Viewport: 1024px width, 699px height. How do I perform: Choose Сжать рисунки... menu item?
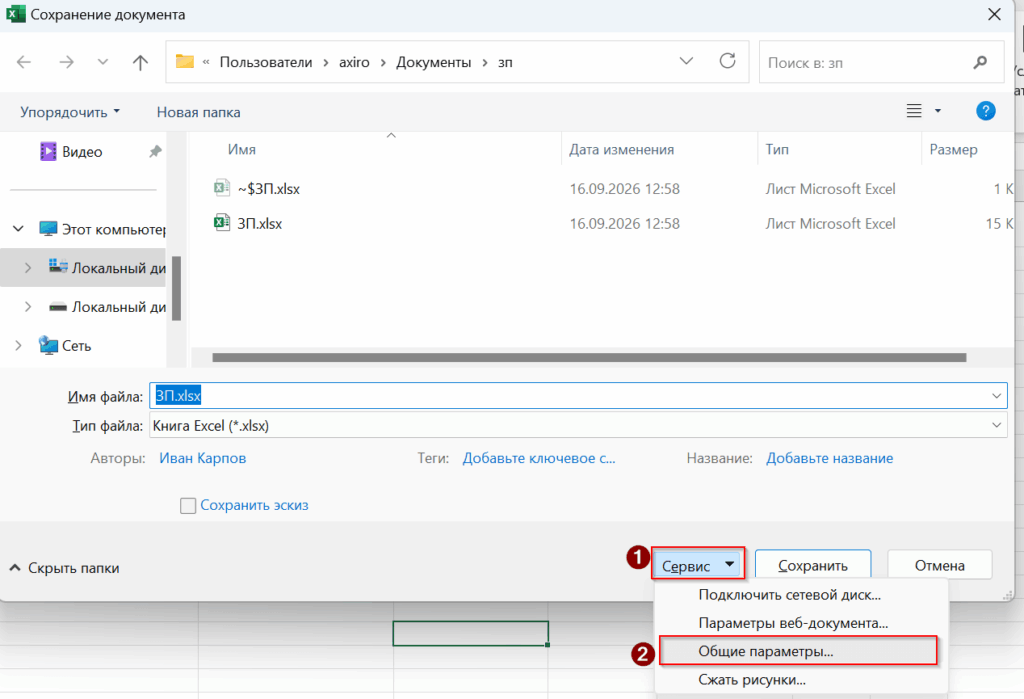801,679
